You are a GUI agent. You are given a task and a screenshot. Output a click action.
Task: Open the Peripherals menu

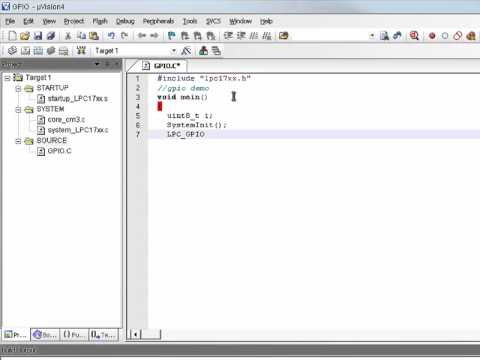[x=158, y=21]
